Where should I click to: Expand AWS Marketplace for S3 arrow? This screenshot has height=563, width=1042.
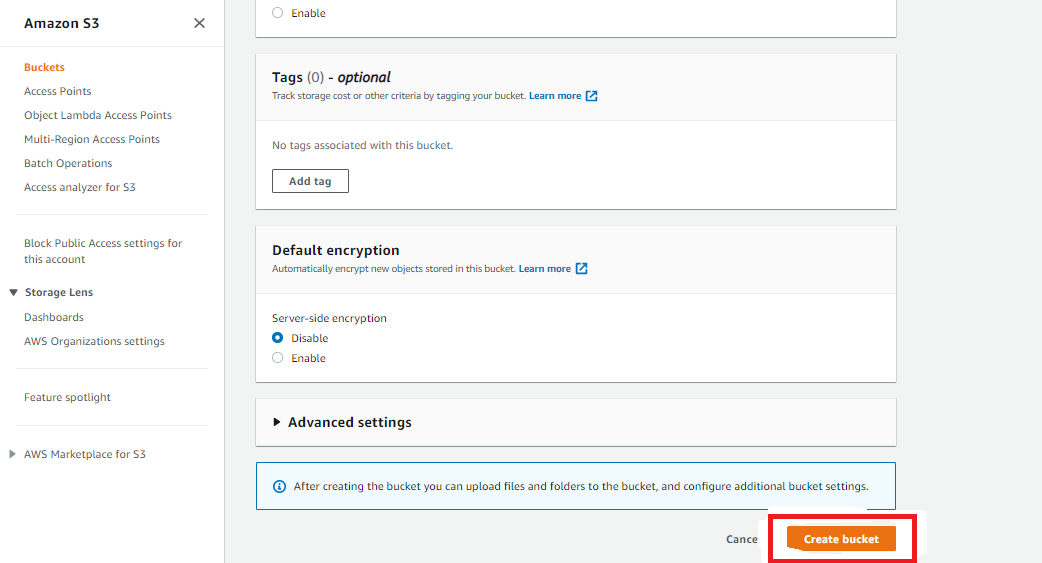click(12, 454)
